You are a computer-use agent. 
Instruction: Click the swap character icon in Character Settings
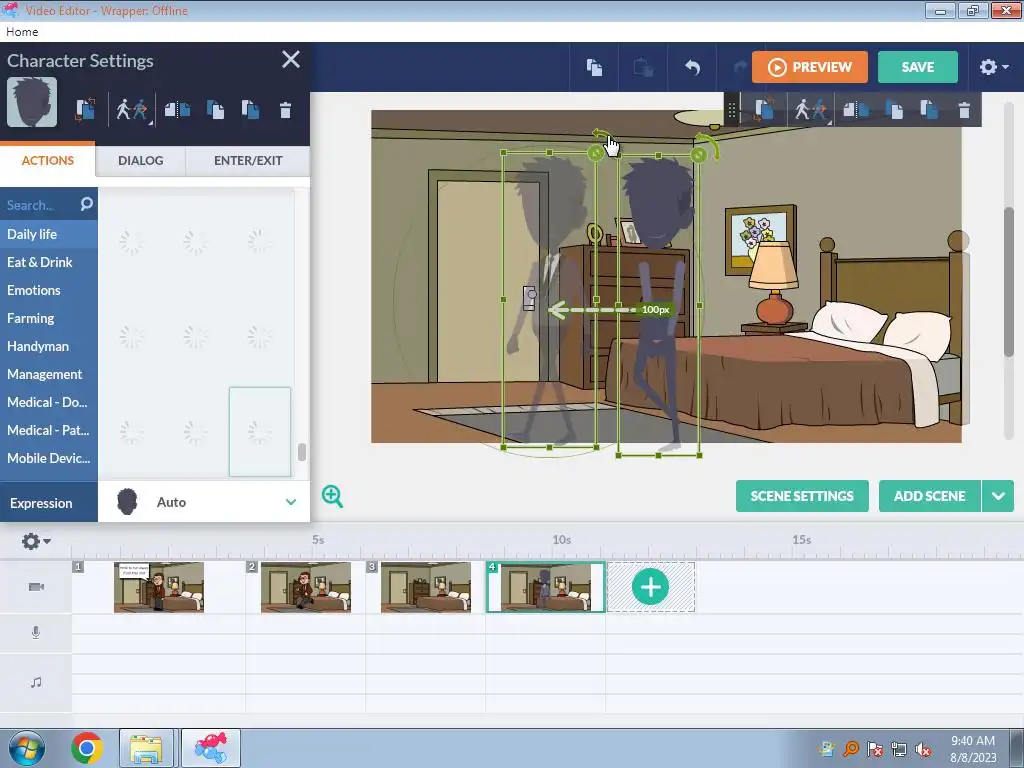click(85, 109)
